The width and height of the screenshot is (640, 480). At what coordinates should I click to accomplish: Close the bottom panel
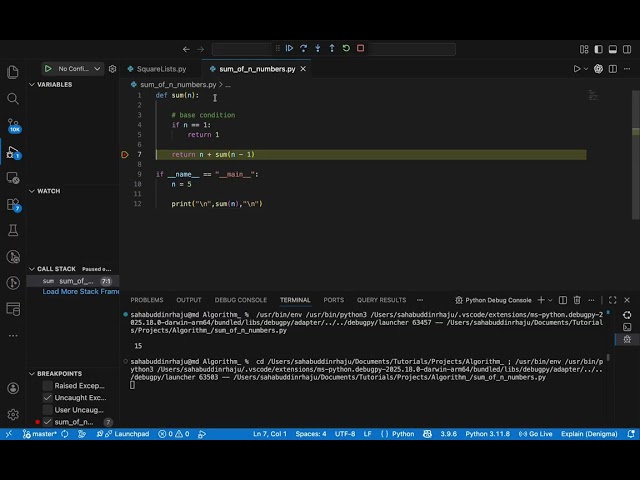click(x=627, y=300)
